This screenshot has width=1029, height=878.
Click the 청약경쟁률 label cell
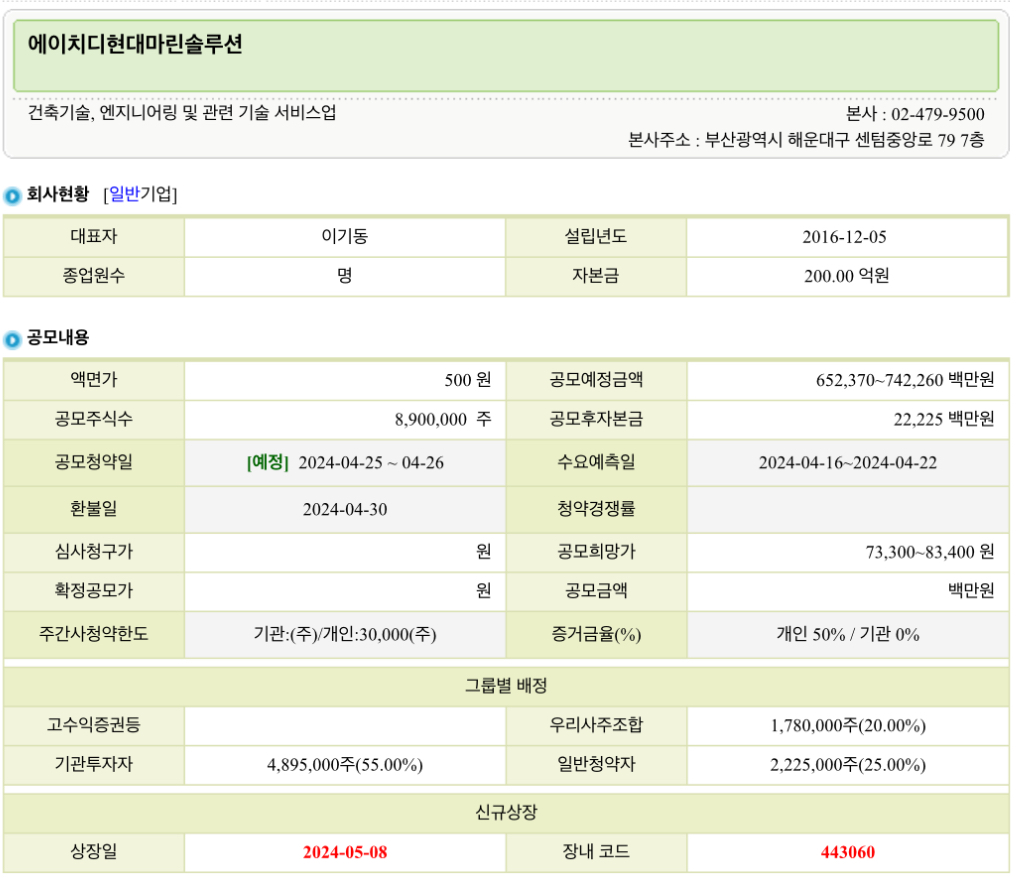point(596,509)
